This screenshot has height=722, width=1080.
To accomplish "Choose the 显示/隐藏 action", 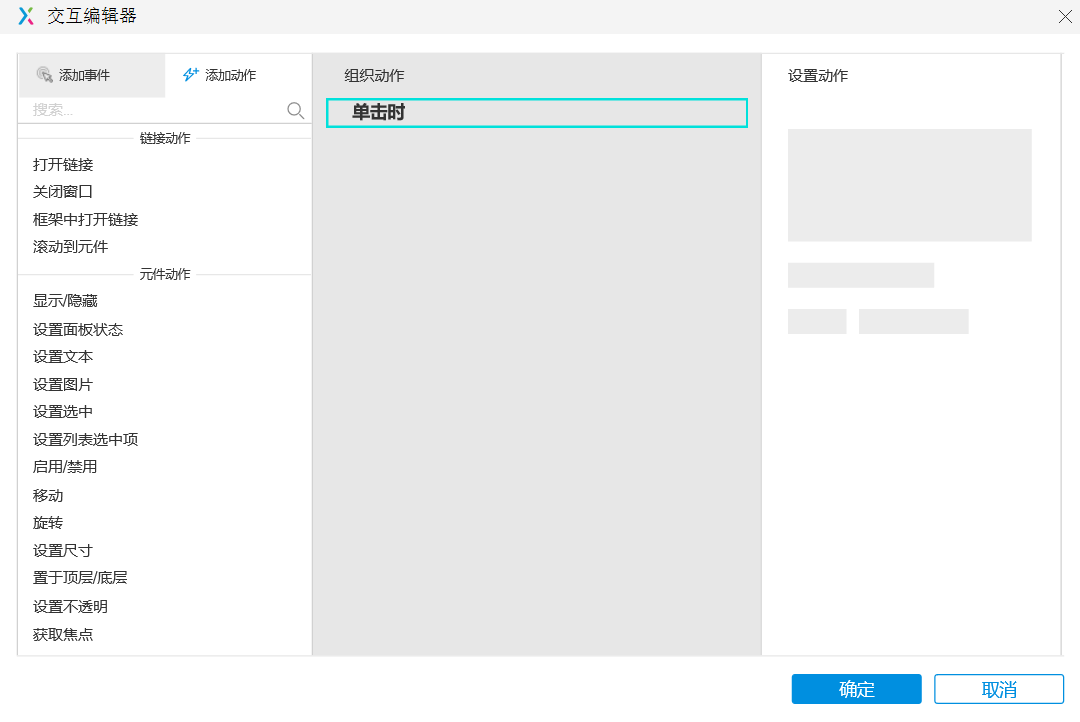I will (65, 301).
